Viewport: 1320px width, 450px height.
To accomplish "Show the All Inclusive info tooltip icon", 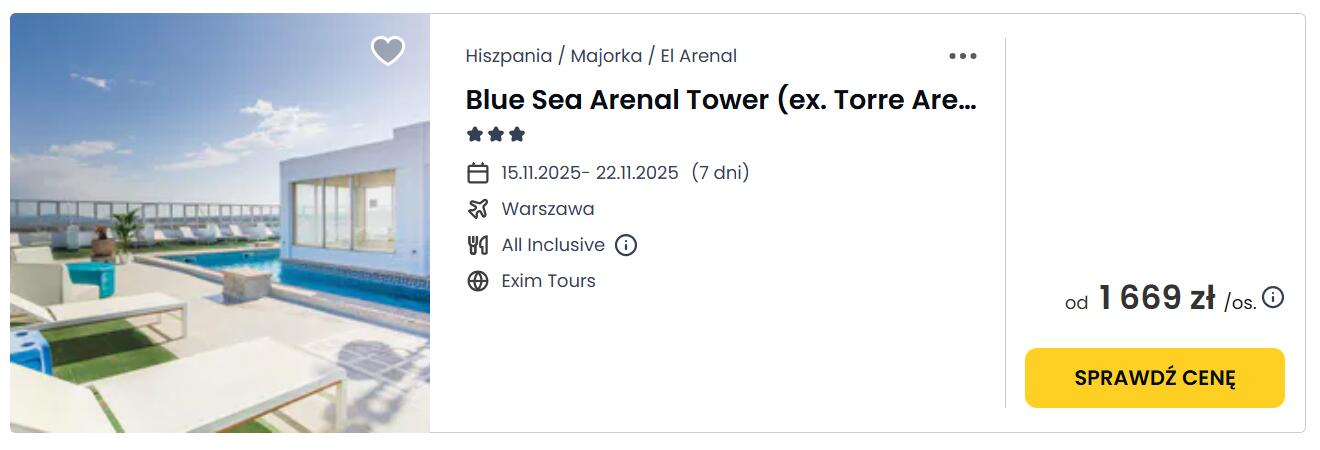I will tap(626, 245).
